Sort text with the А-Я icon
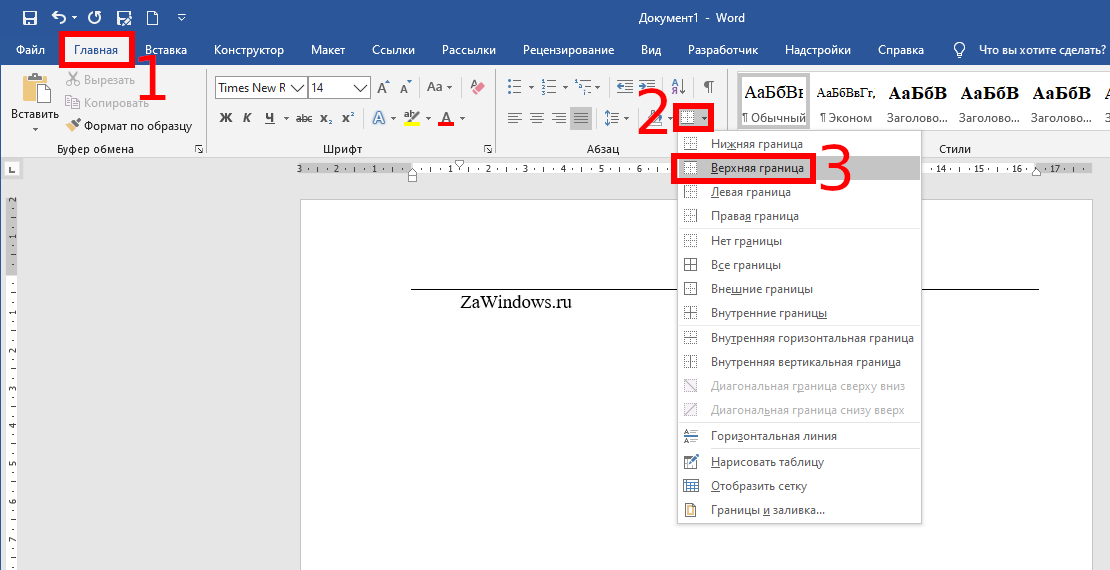Image resolution: width=1110 pixels, height=570 pixels. (x=678, y=87)
